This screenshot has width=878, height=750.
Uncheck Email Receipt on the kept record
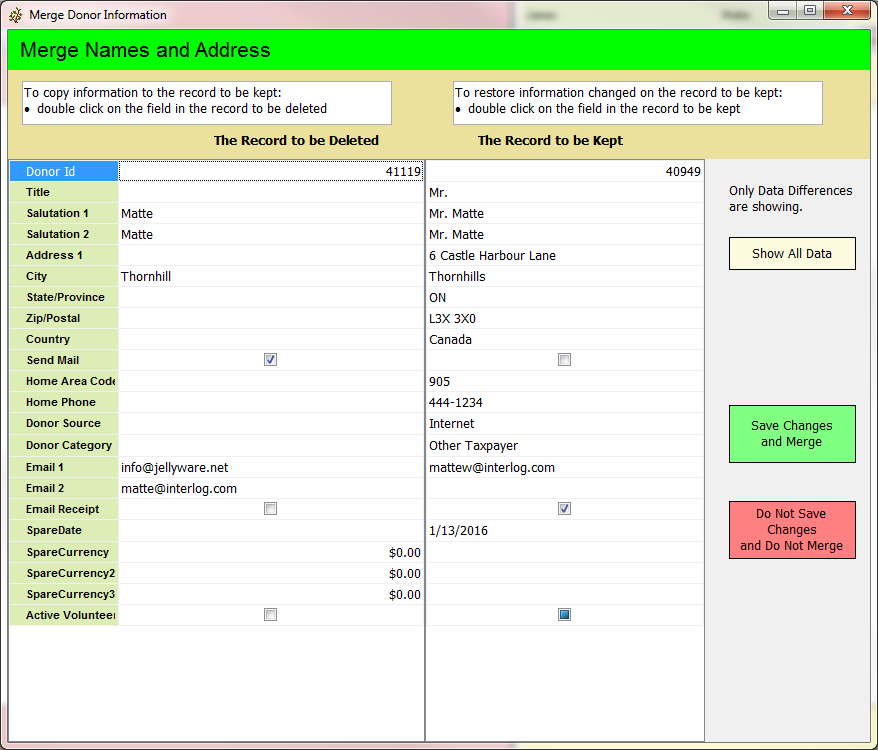pyautogui.click(x=564, y=509)
